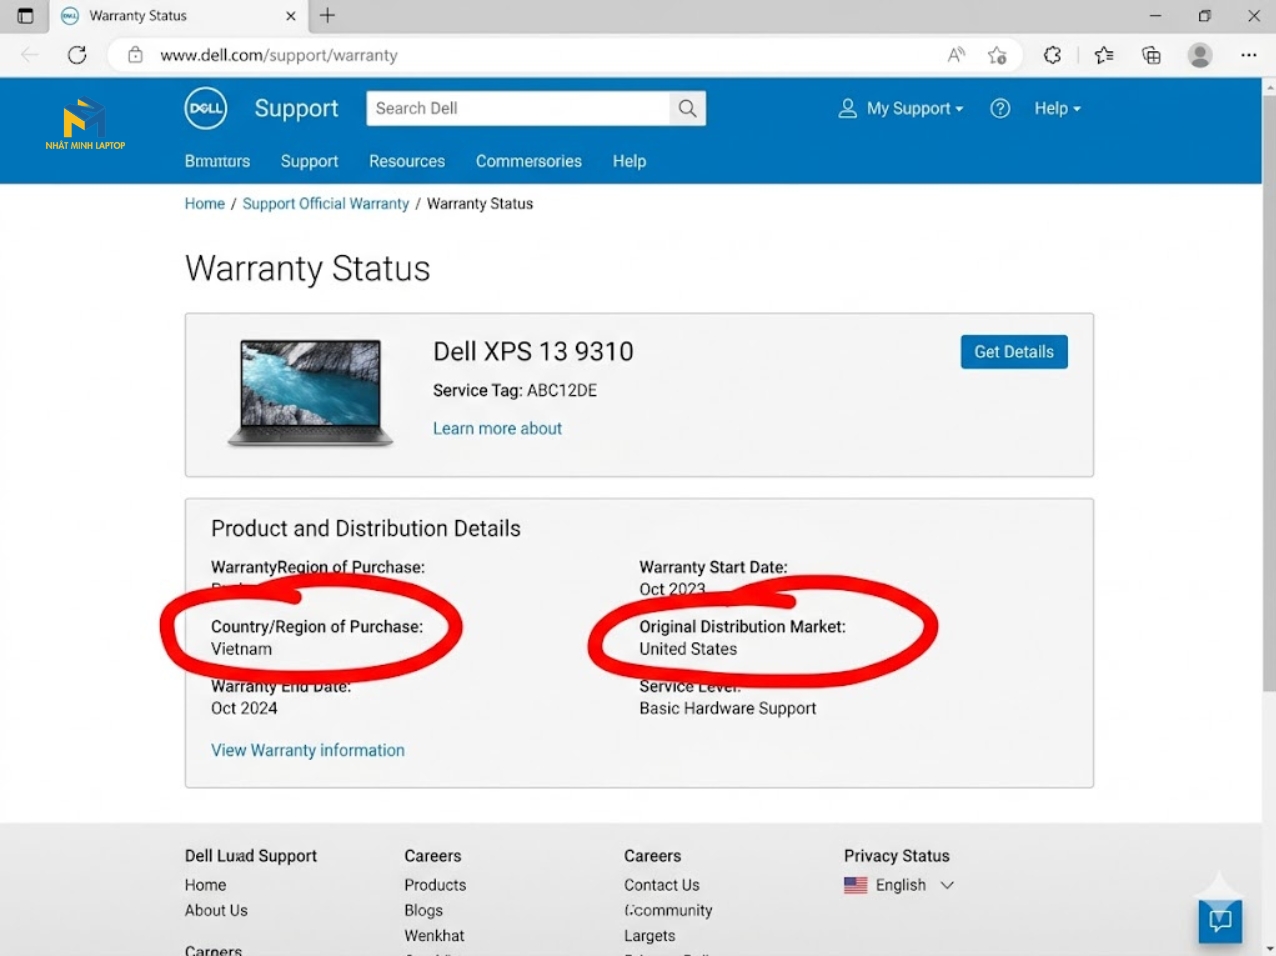Screen dimensions: 1276x956
Task: Add page to favorites star icon
Action: coord(997,55)
